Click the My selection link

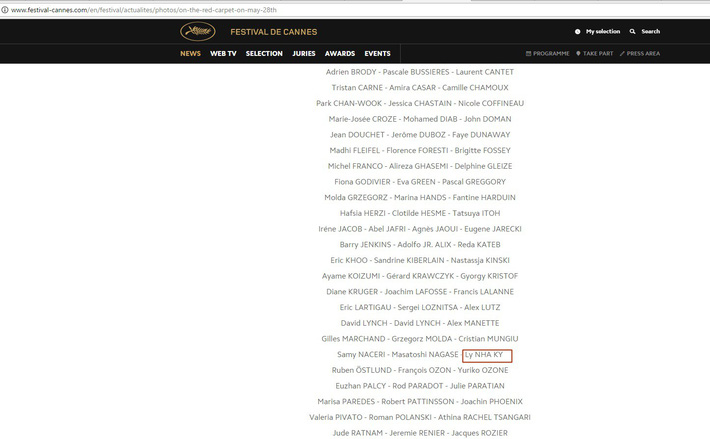(603, 32)
